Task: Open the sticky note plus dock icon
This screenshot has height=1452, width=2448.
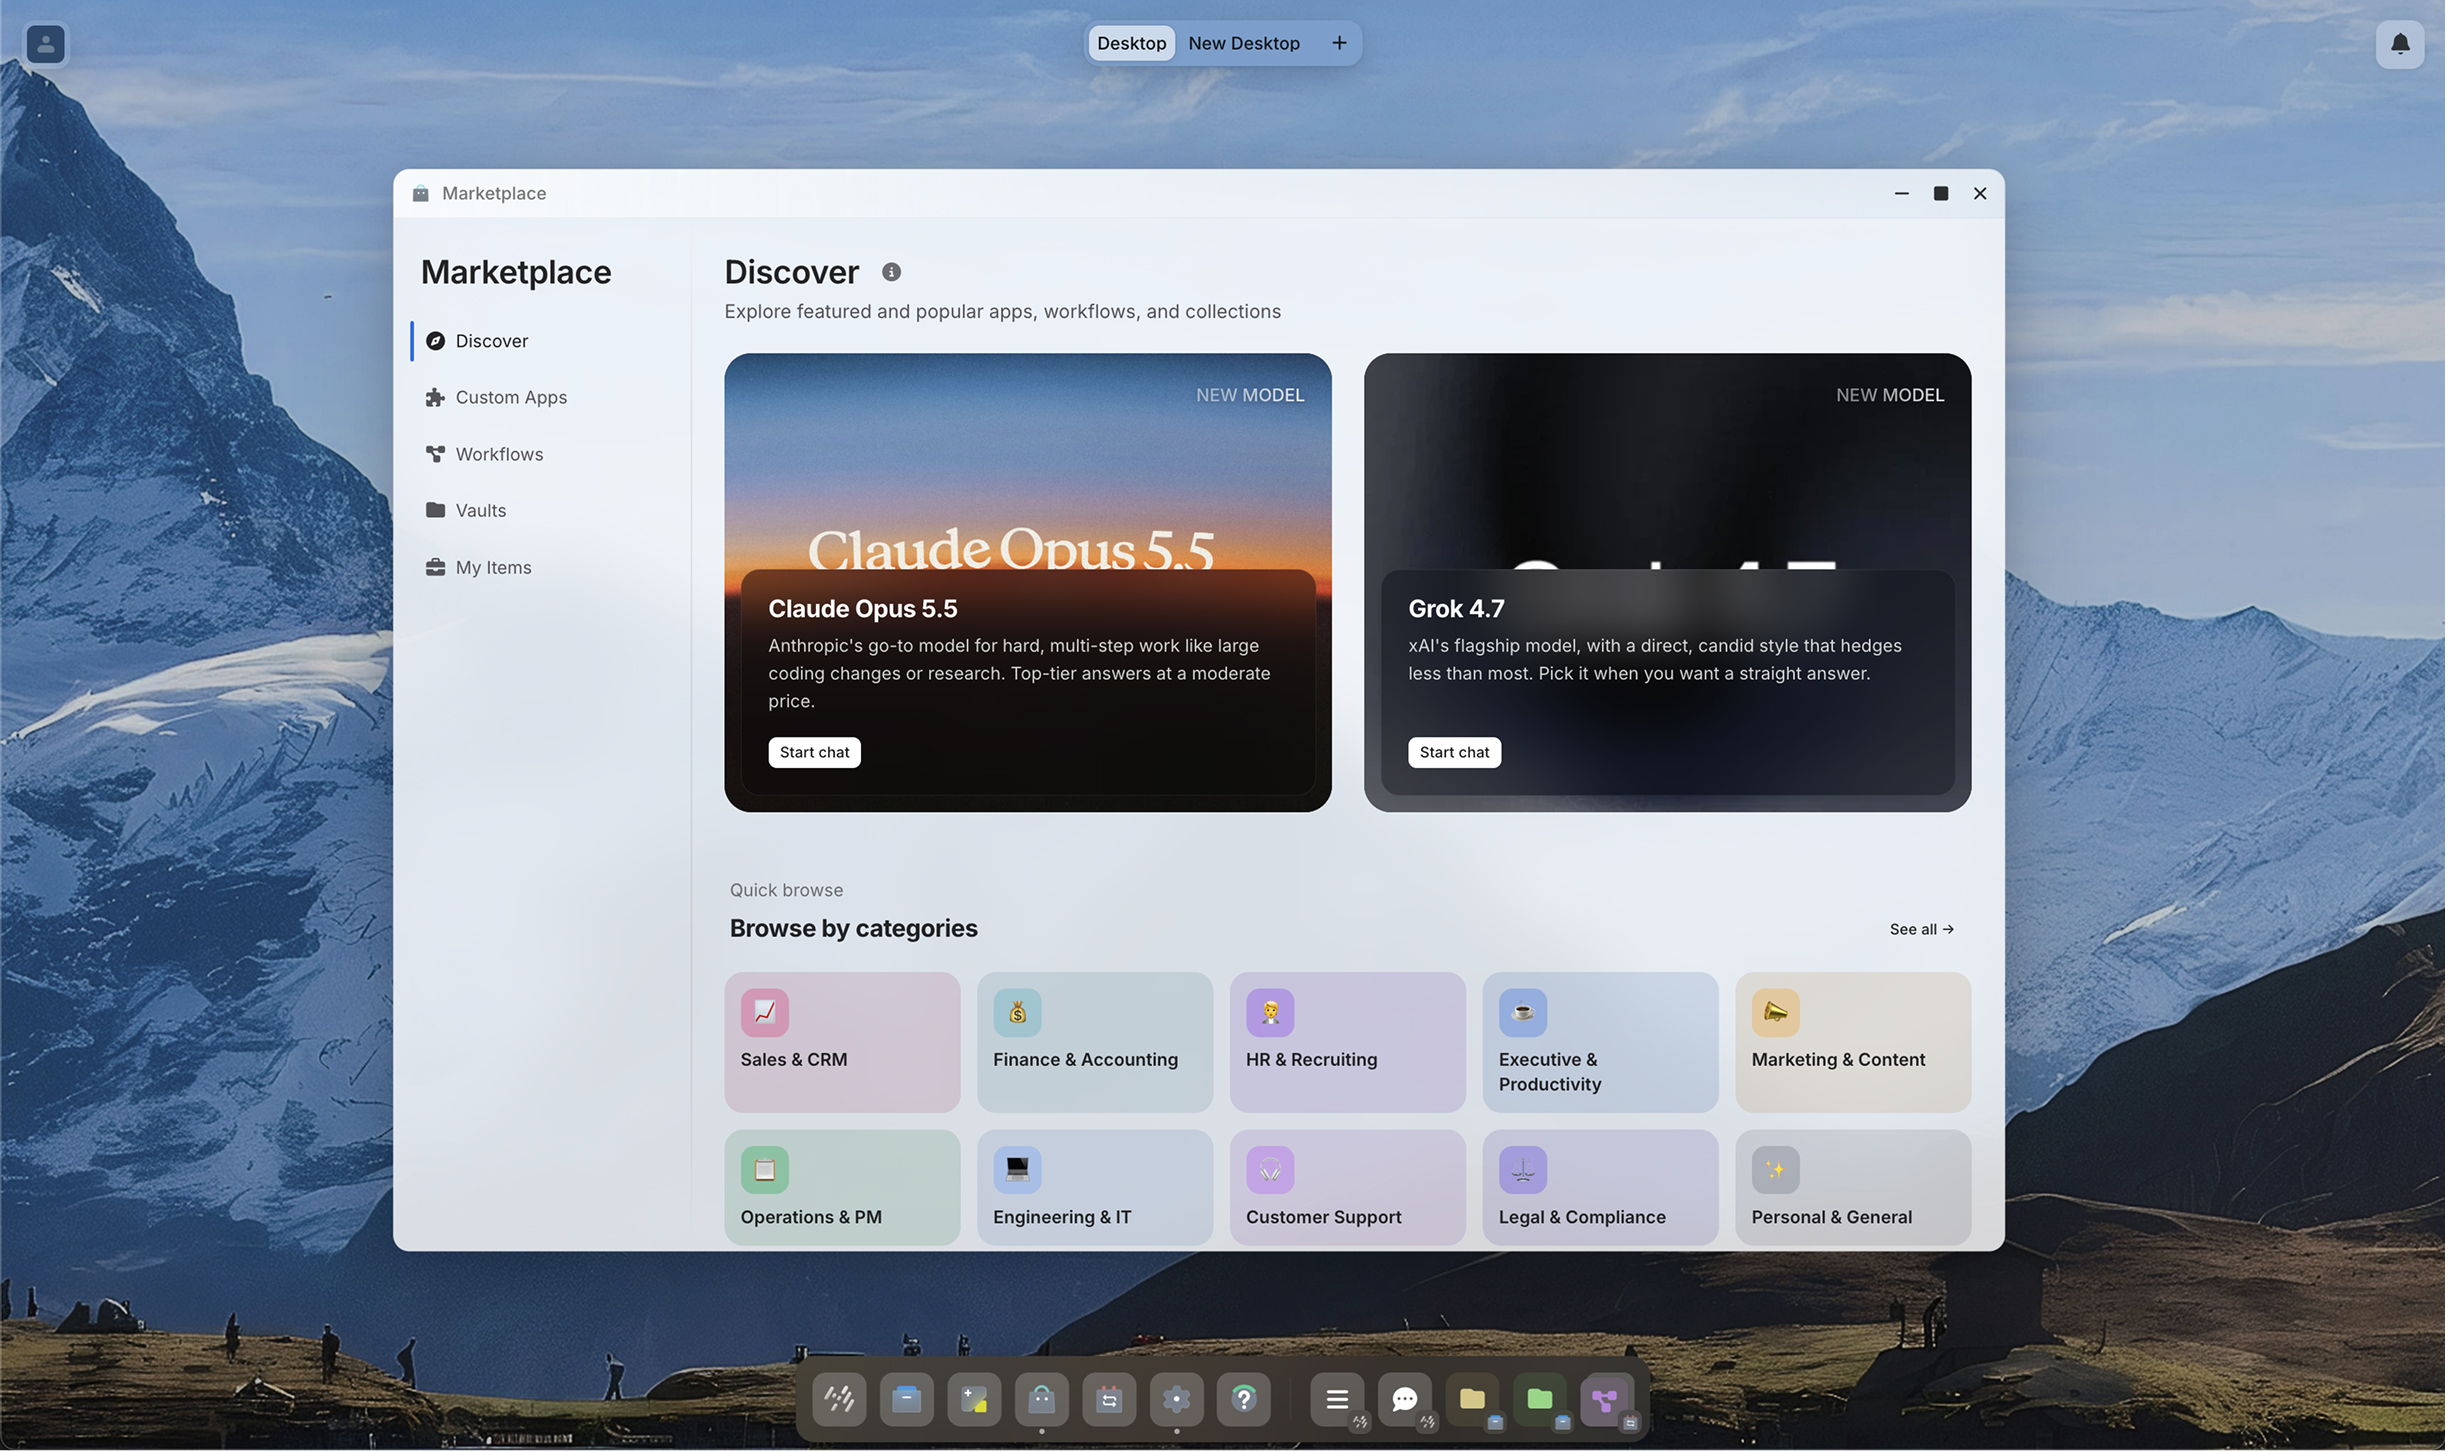Action: coord(975,1400)
